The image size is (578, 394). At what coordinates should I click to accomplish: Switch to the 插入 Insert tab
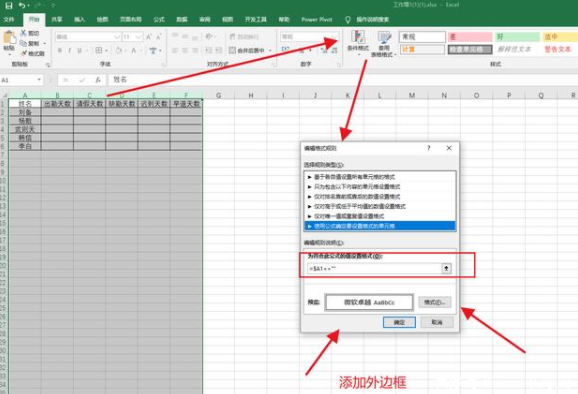click(79, 20)
